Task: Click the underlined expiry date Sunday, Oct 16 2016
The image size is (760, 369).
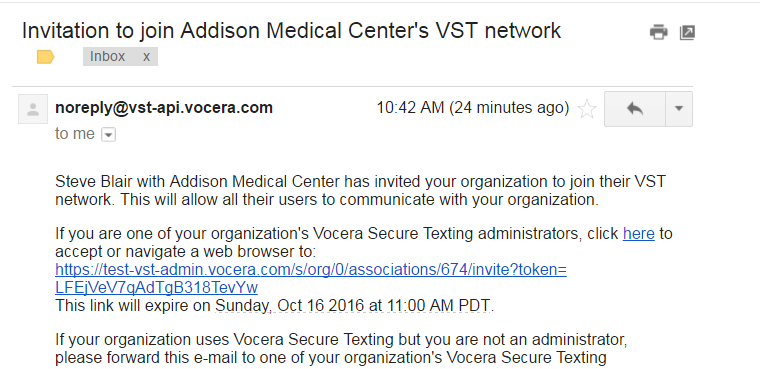Action: (289, 305)
